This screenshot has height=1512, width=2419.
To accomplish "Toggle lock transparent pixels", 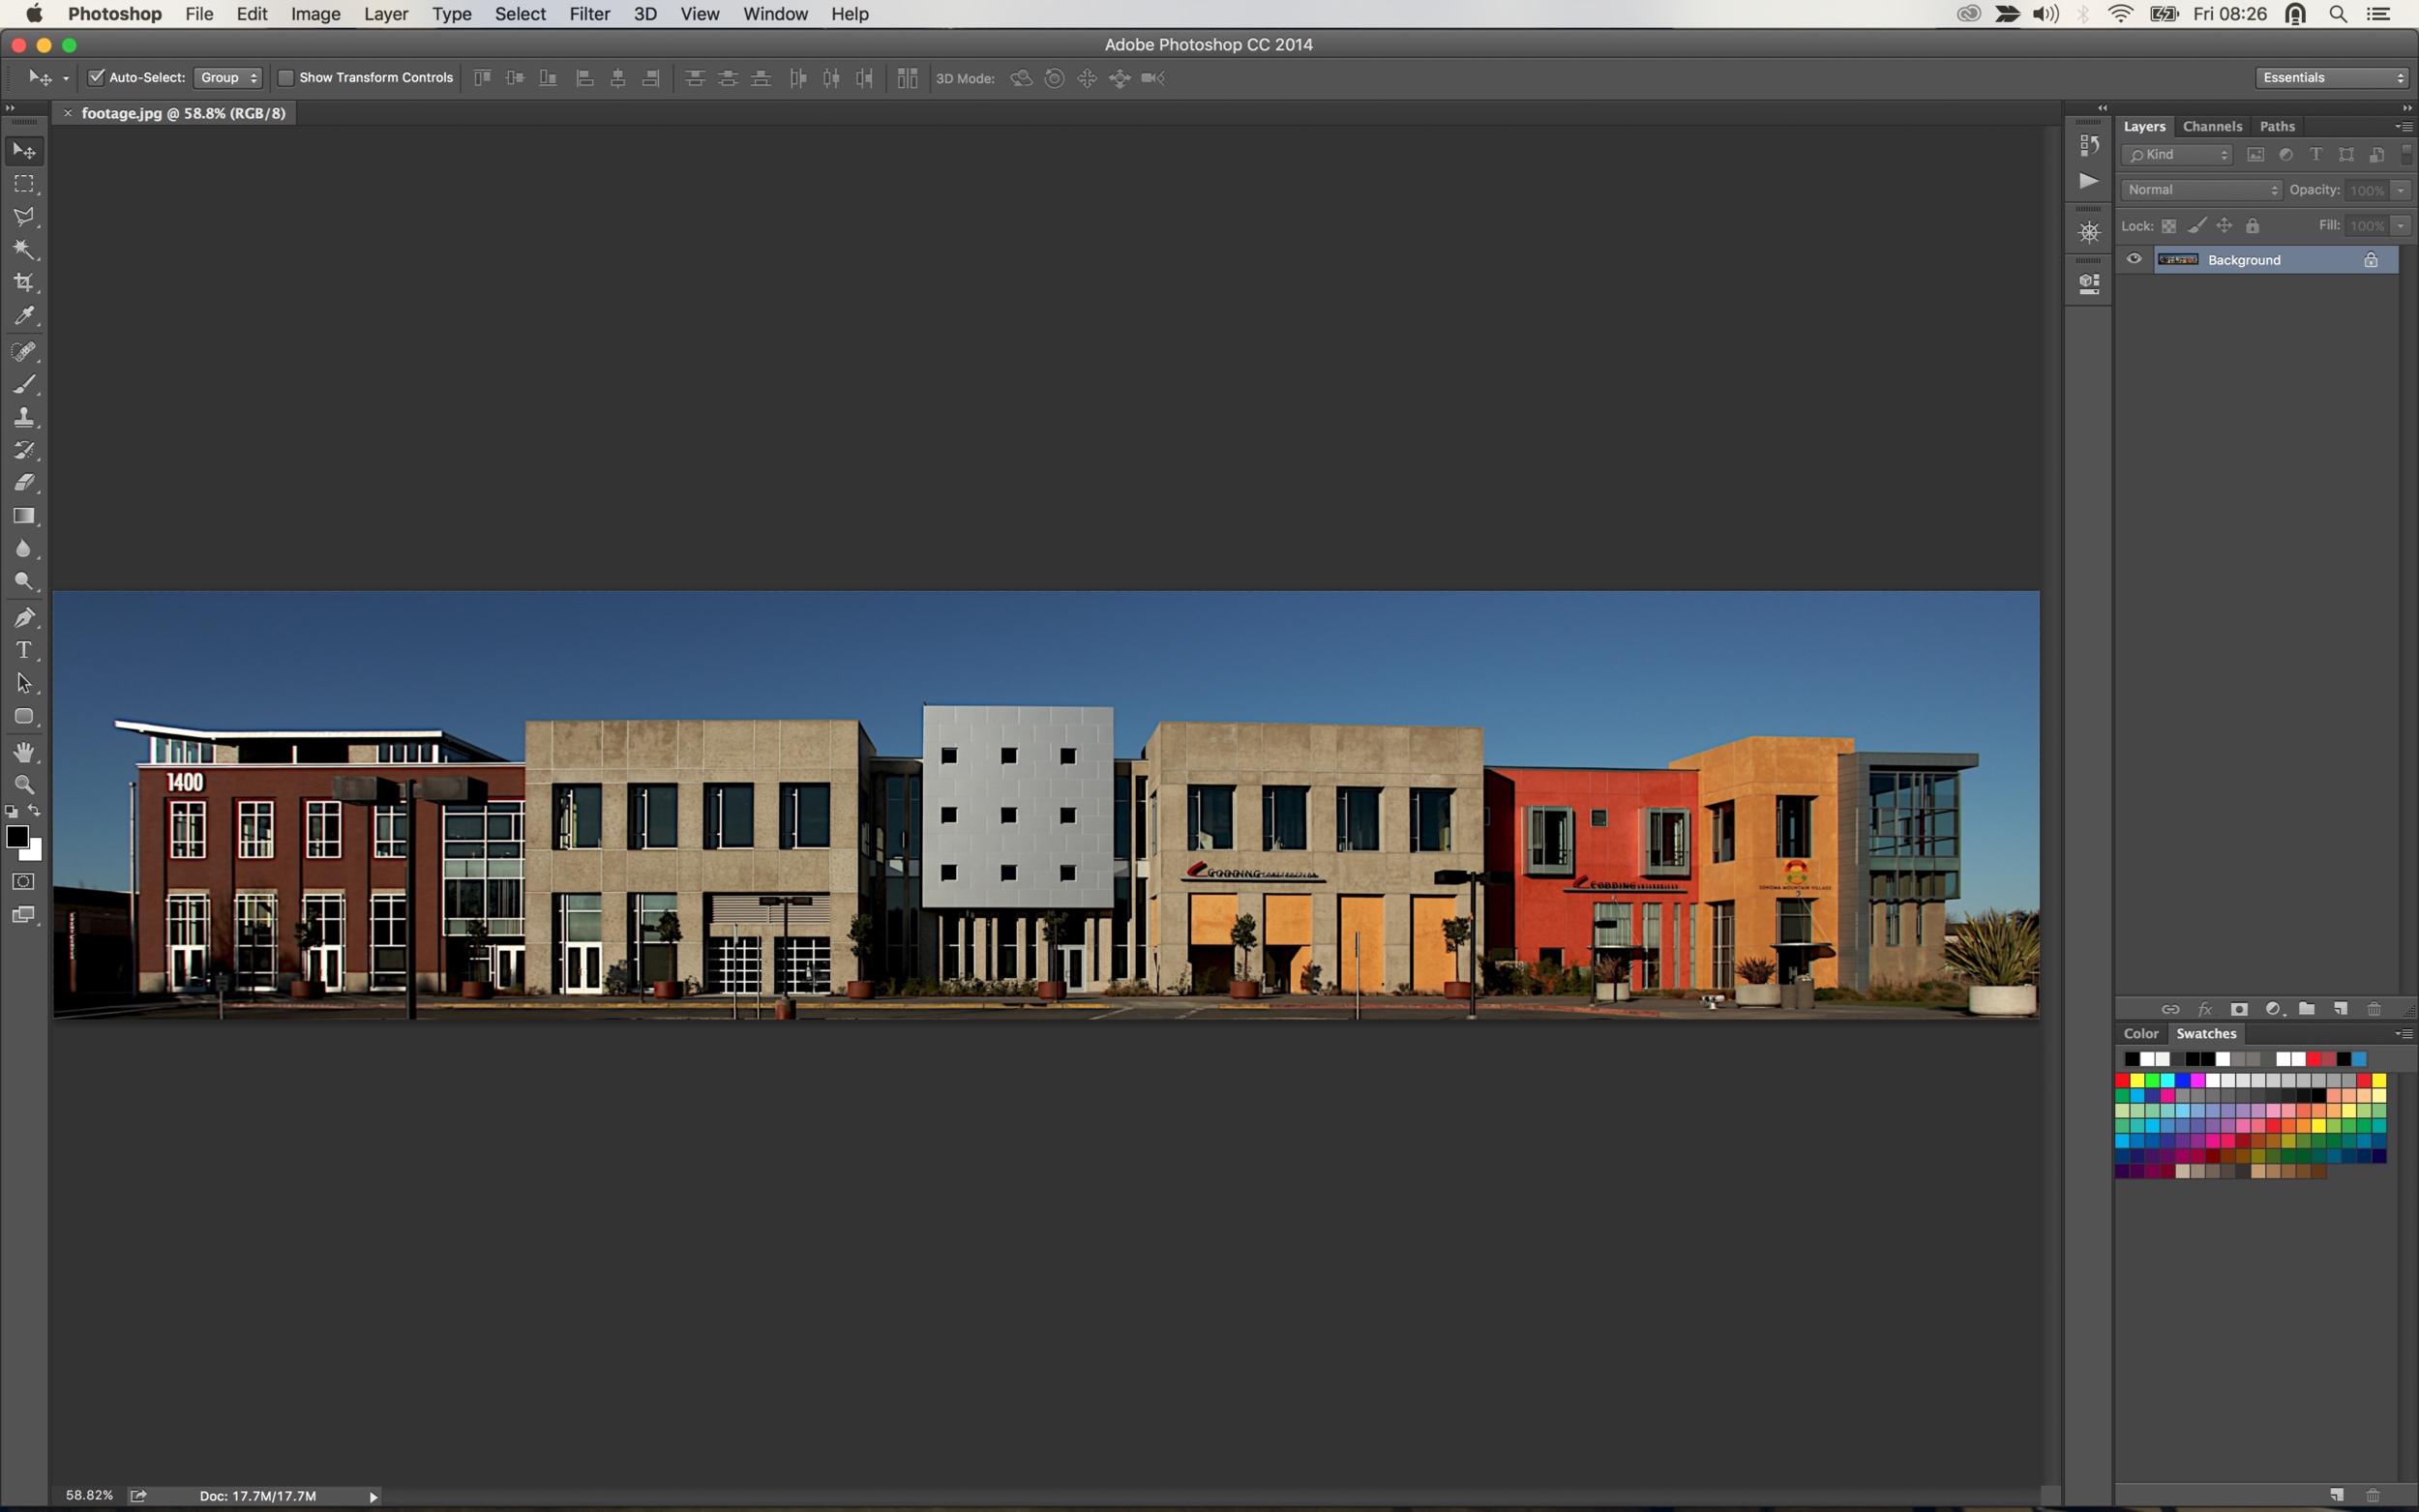I will tap(2169, 226).
